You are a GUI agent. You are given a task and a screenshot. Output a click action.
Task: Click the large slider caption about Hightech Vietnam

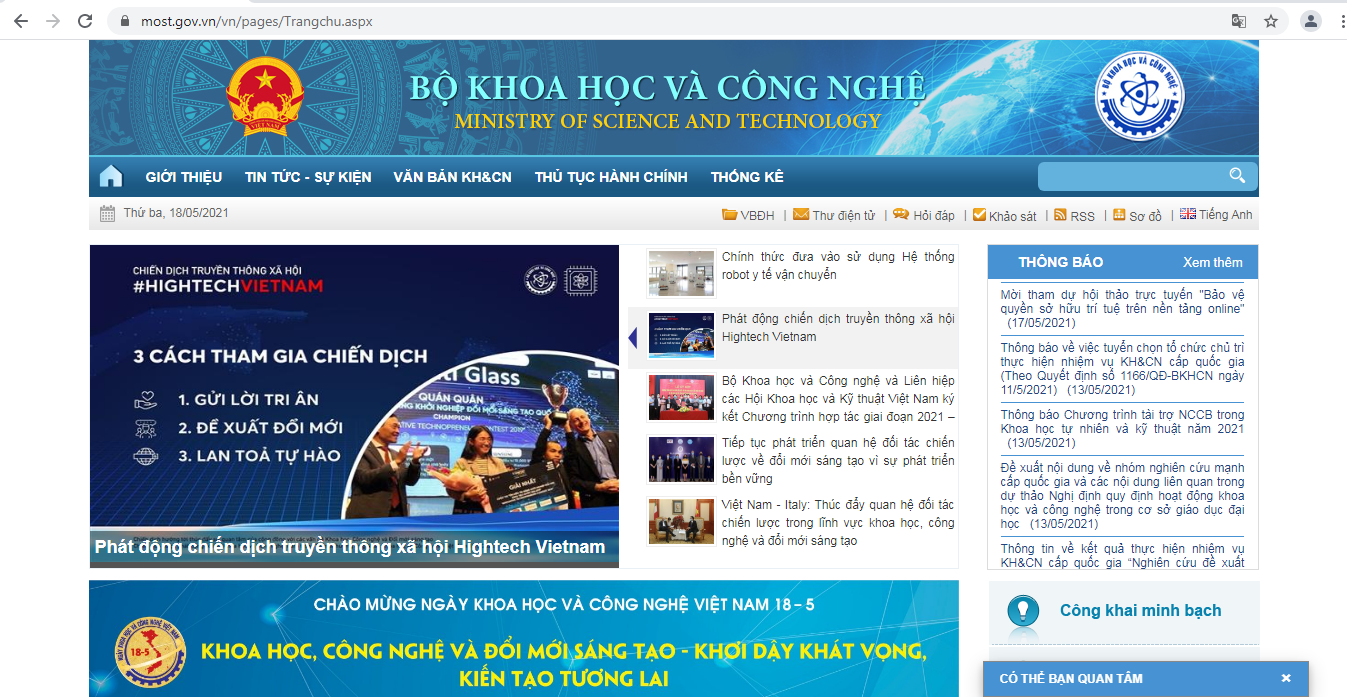(x=350, y=547)
